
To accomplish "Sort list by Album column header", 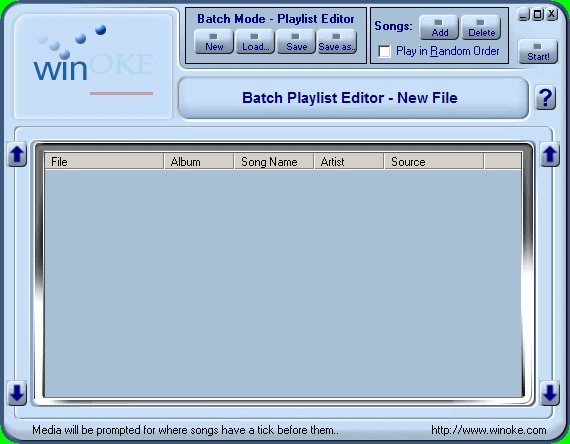I will pos(199,161).
